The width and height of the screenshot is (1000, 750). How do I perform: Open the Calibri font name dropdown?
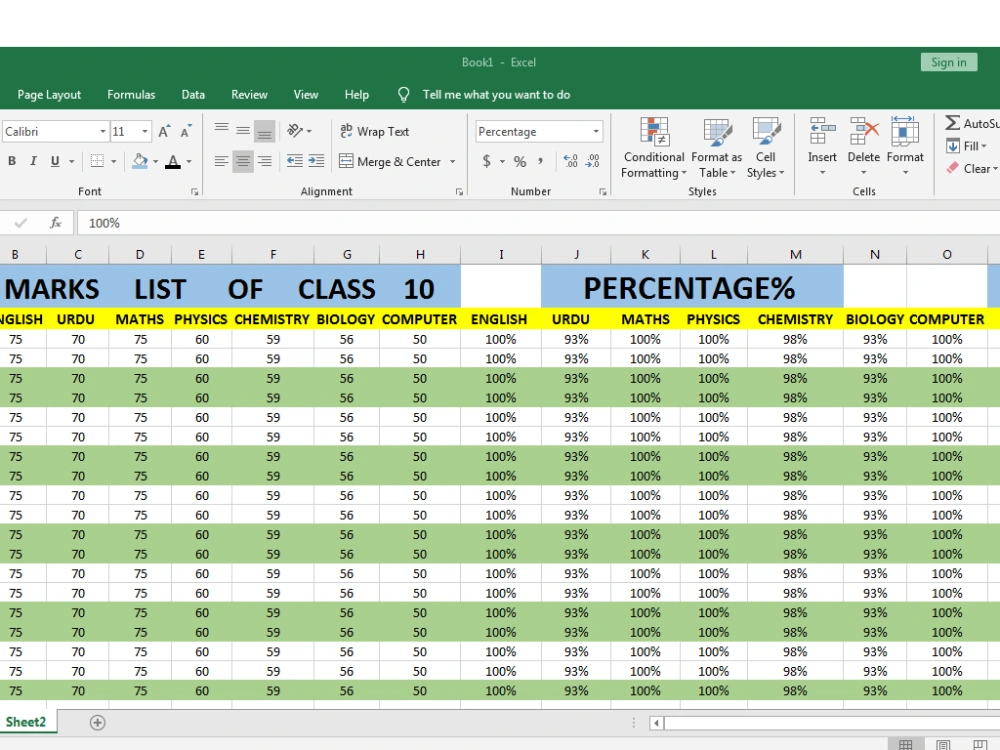[103, 132]
